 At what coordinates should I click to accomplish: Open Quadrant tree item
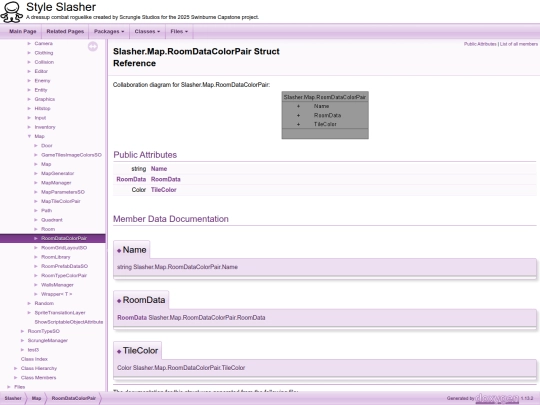click(52, 220)
